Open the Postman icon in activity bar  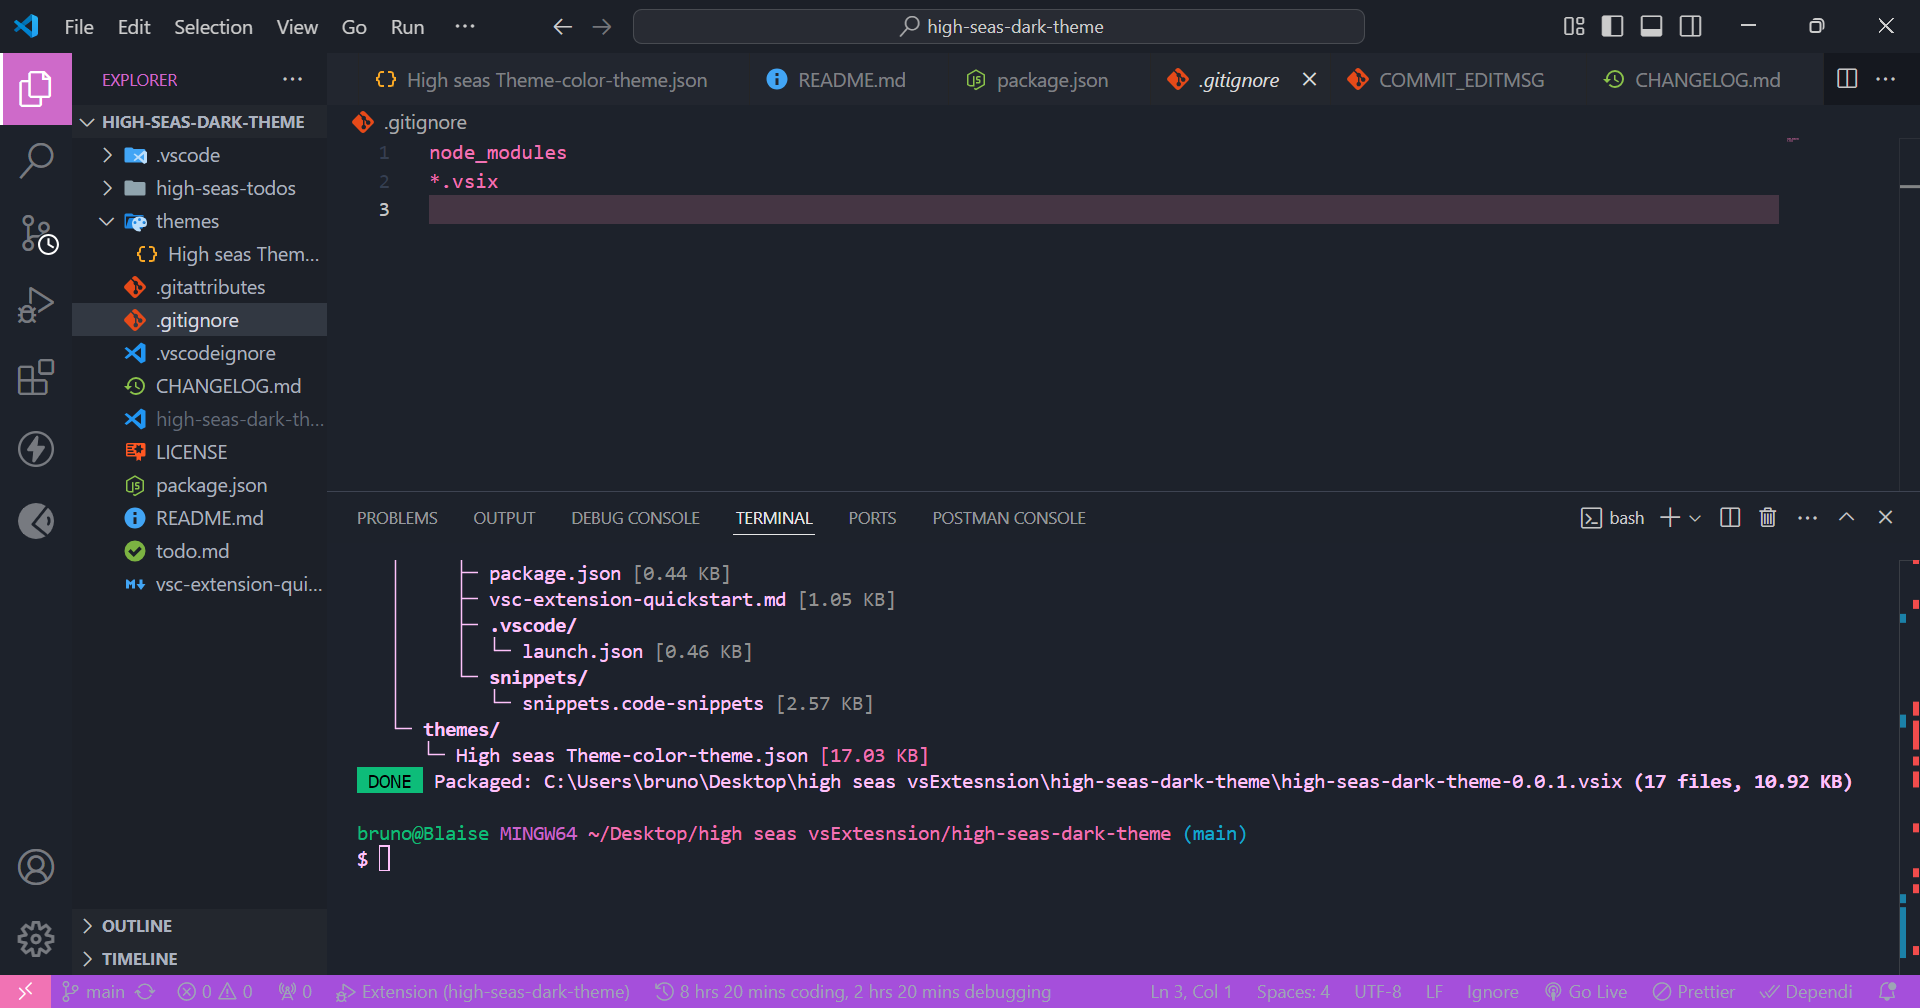point(36,521)
